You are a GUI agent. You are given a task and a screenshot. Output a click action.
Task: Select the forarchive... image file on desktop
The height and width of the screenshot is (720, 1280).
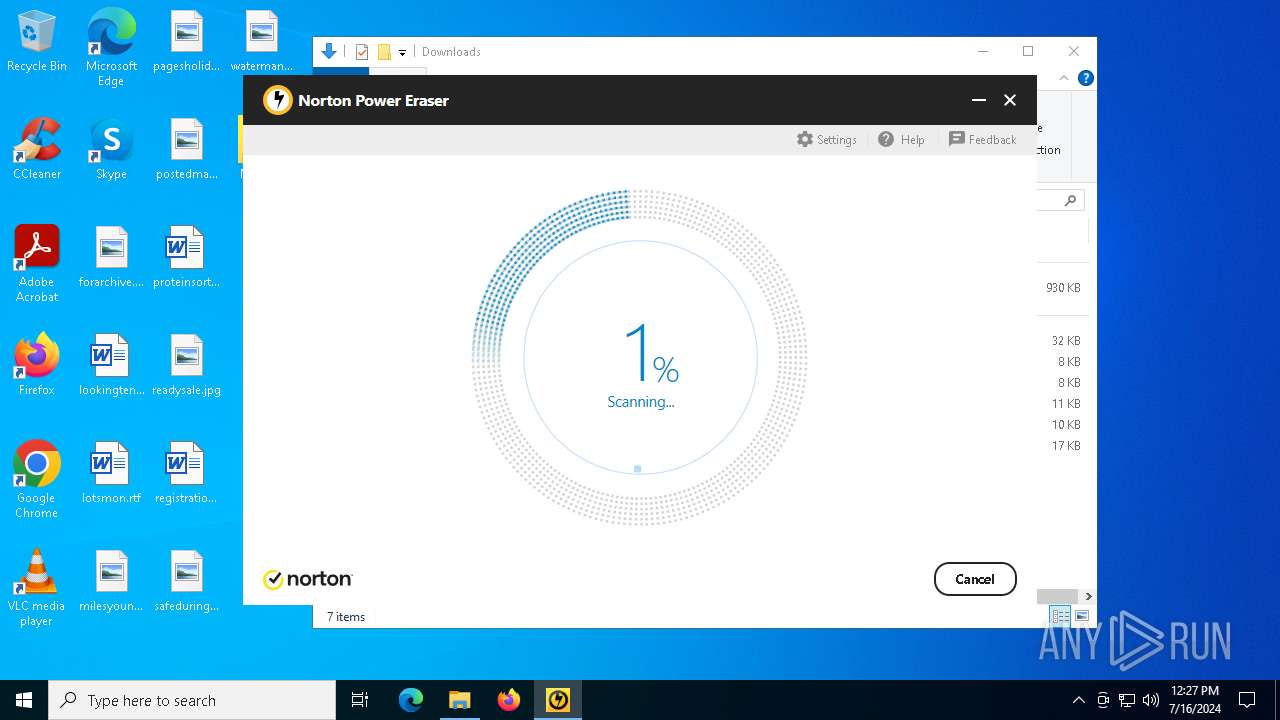click(111, 258)
